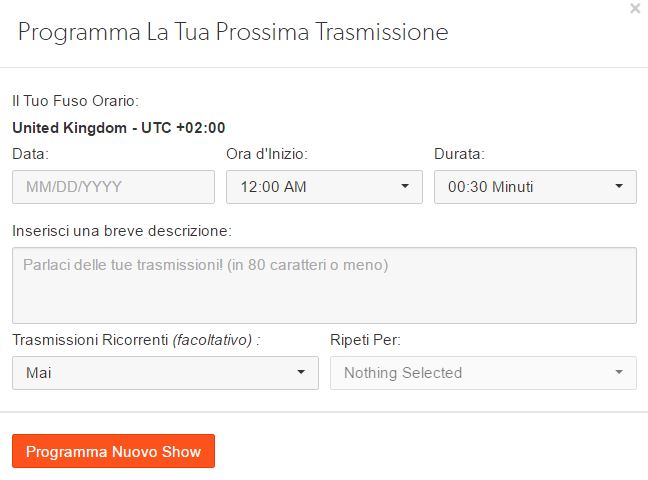The height and width of the screenshot is (480, 648).
Task: Click the Ripeti Per: label
Action: (365, 340)
